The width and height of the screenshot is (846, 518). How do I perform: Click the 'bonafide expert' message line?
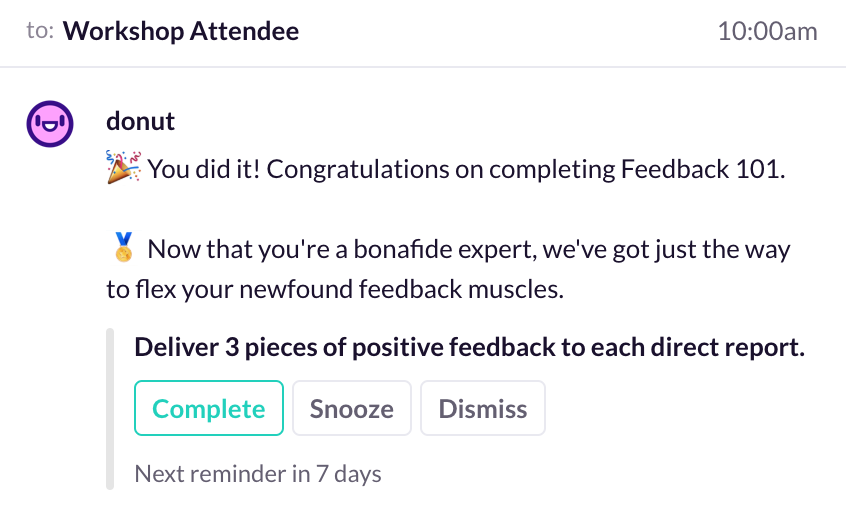(468, 249)
